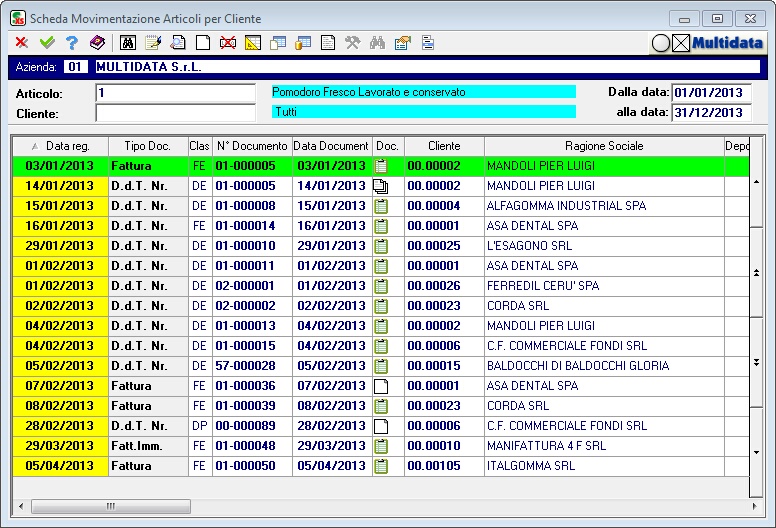
Task: Click the boxed black binoculars search icon
Action: coord(128,43)
